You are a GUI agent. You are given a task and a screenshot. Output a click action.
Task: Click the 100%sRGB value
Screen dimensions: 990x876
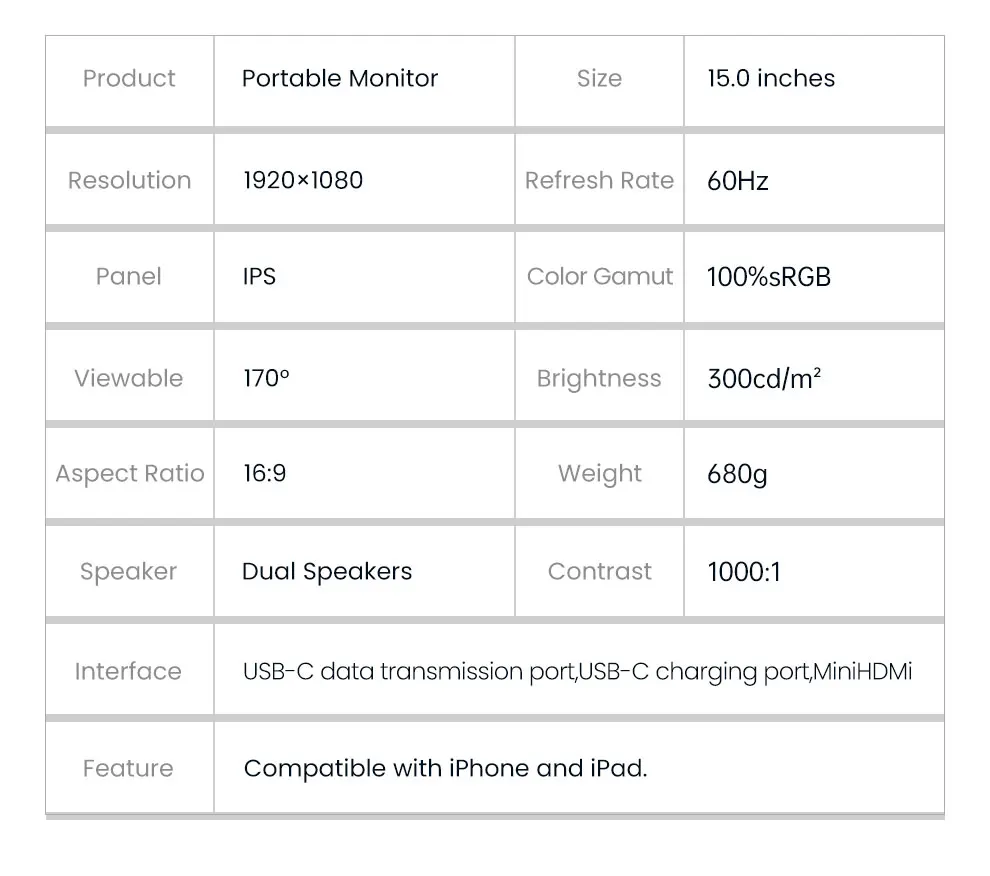tap(769, 277)
